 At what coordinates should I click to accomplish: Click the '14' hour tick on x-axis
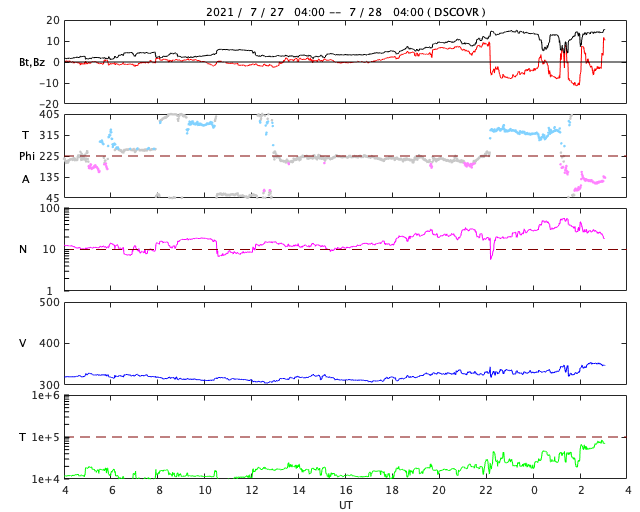click(x=299, y=490)
